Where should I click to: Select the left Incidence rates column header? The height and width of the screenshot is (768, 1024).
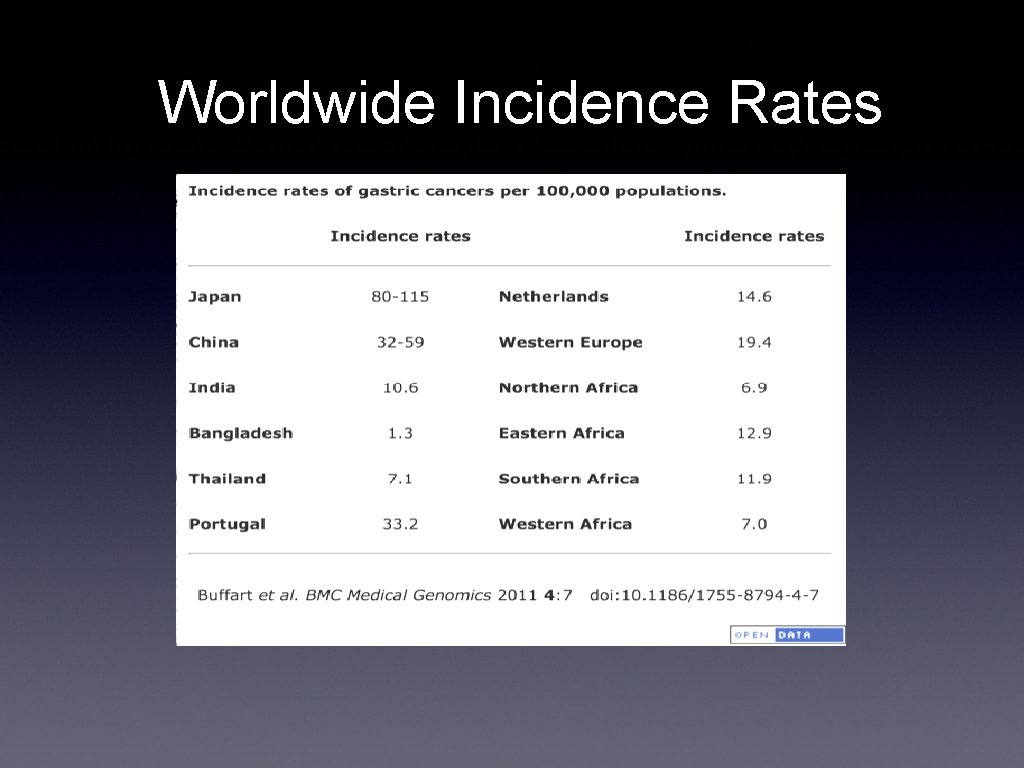400,236
